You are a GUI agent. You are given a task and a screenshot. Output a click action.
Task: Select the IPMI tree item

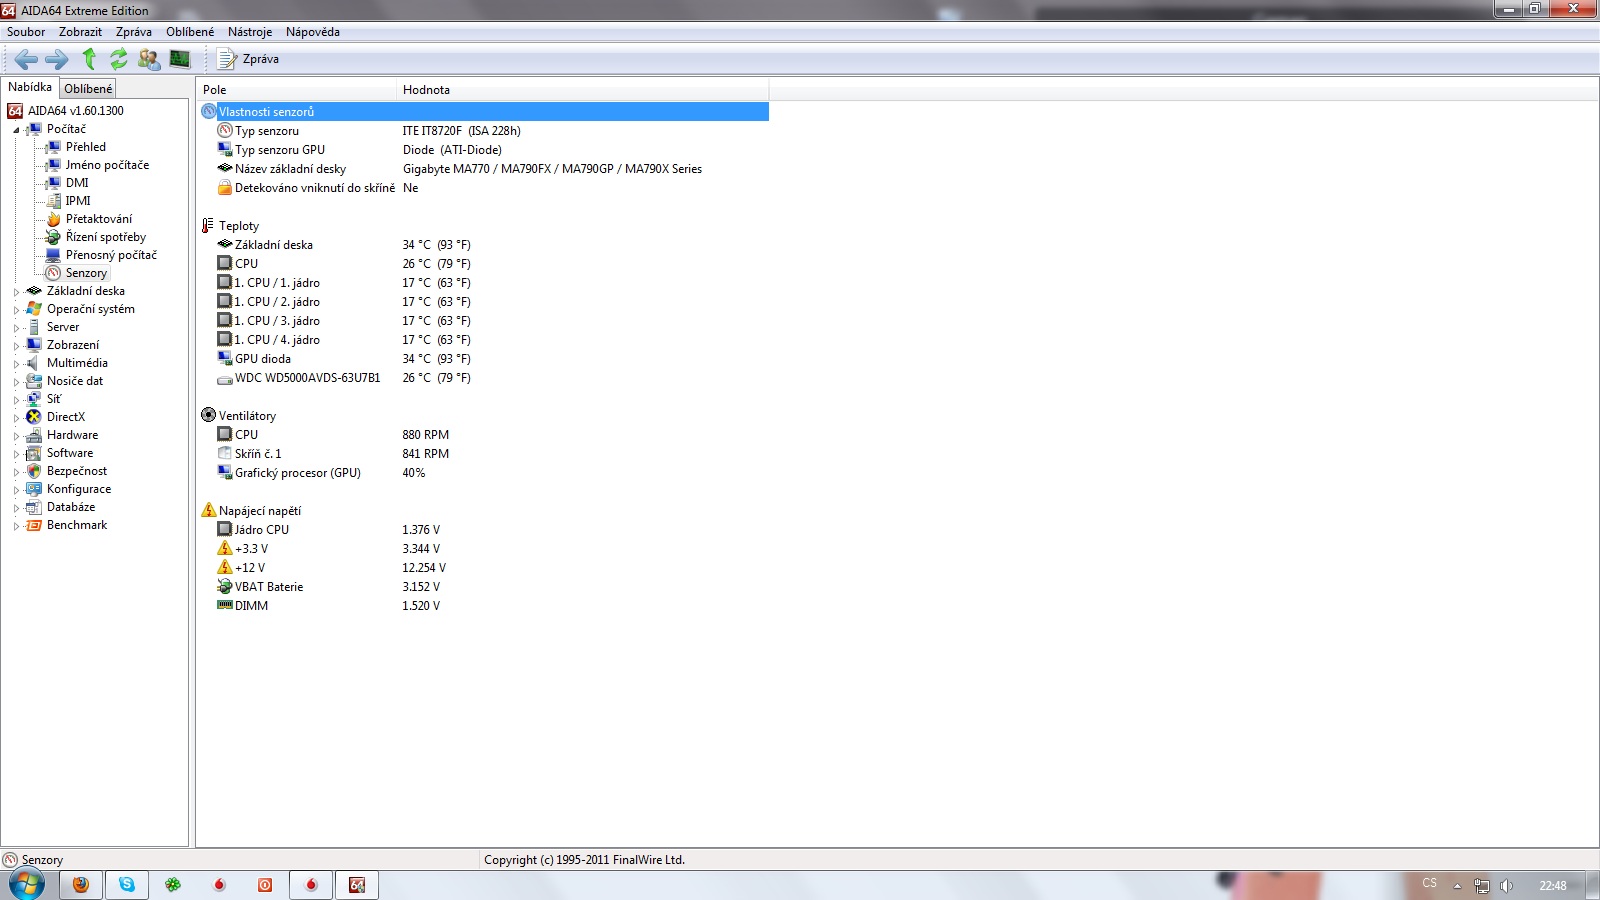pyautogui.click(x=78, y=201)
